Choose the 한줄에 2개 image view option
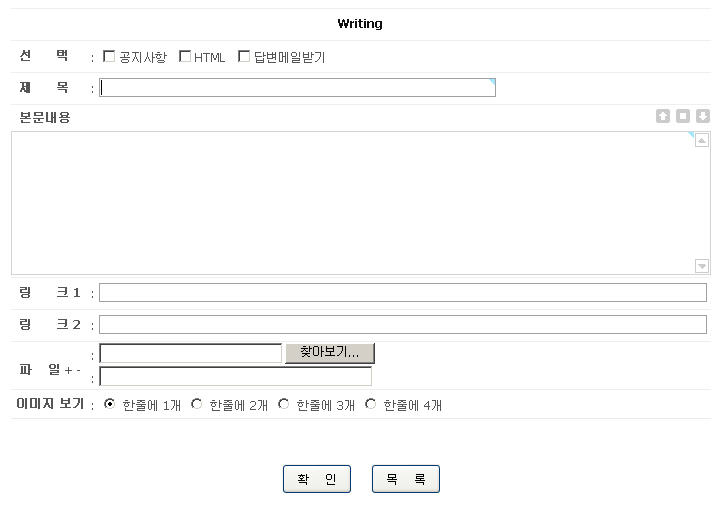The image size is (726, 518). [x=196, y=404]
